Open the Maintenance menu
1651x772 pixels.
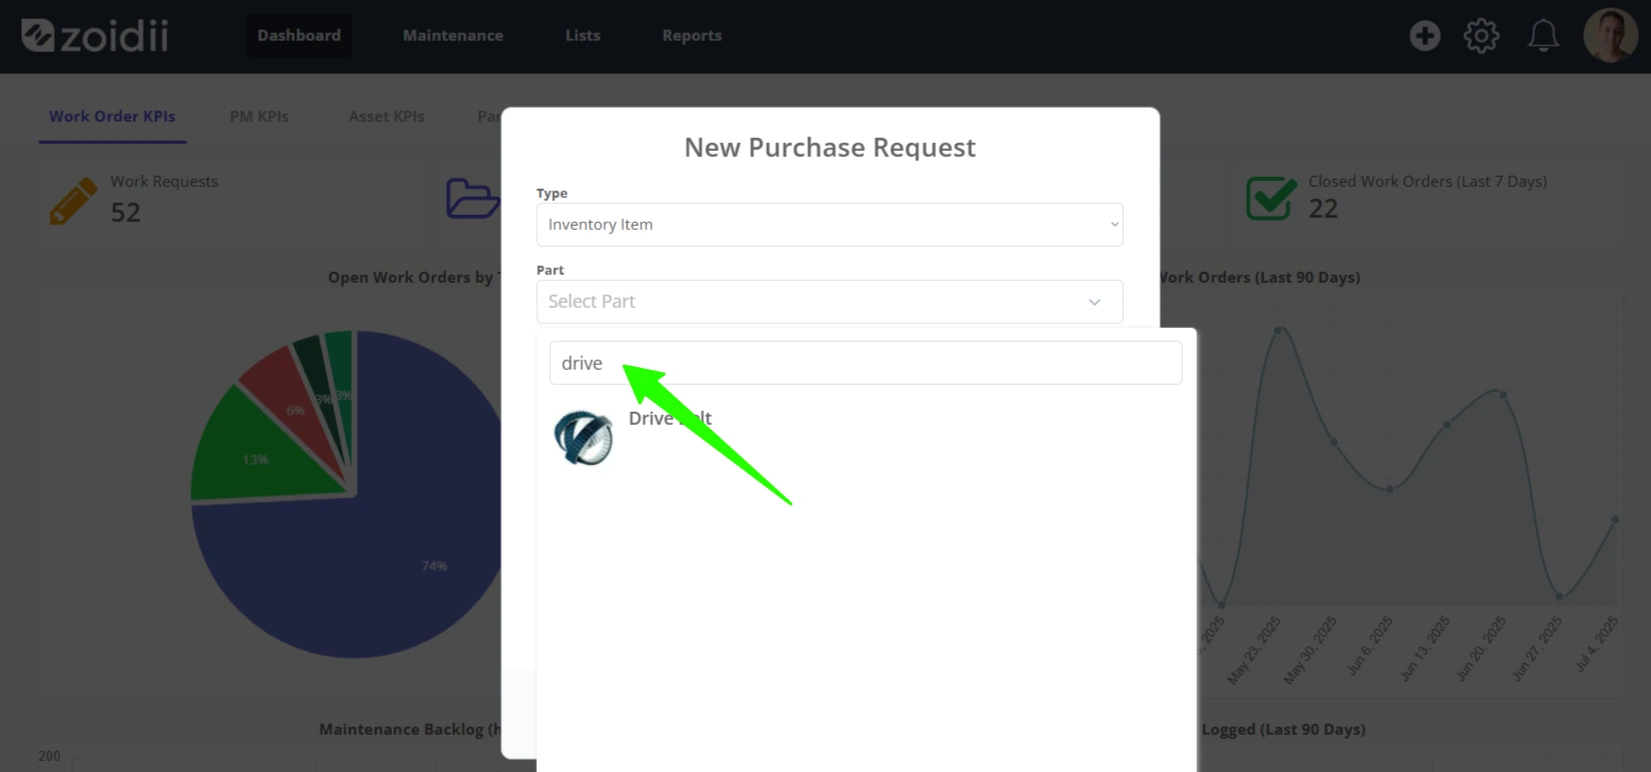click(453, 35)
